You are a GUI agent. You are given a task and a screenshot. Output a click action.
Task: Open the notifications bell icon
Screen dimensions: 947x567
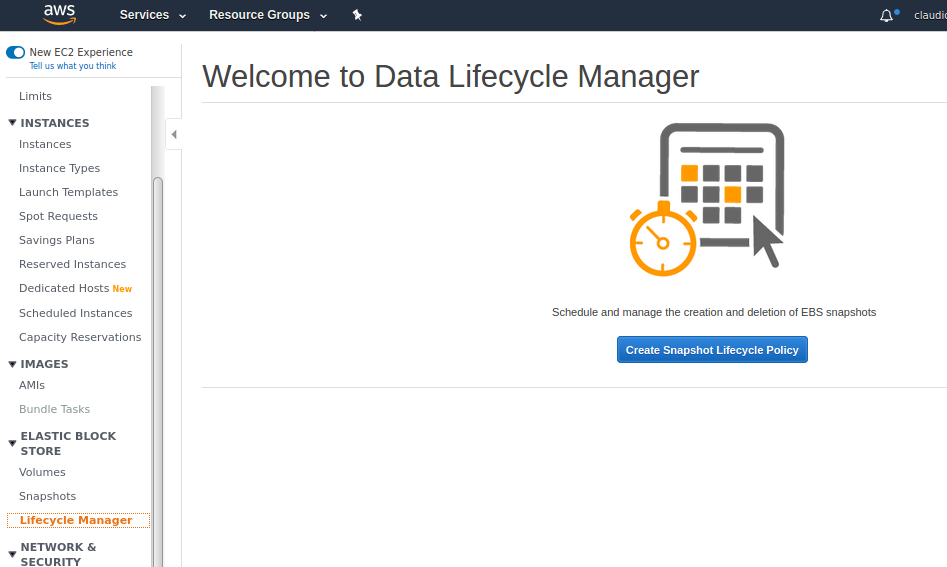886,16
